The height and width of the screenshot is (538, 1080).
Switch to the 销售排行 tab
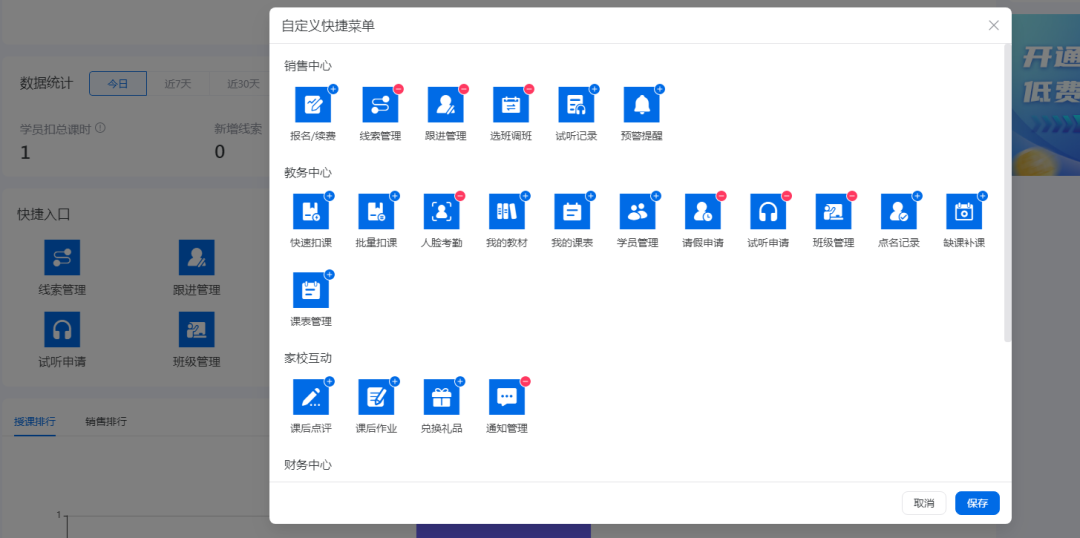coord(106,422)
